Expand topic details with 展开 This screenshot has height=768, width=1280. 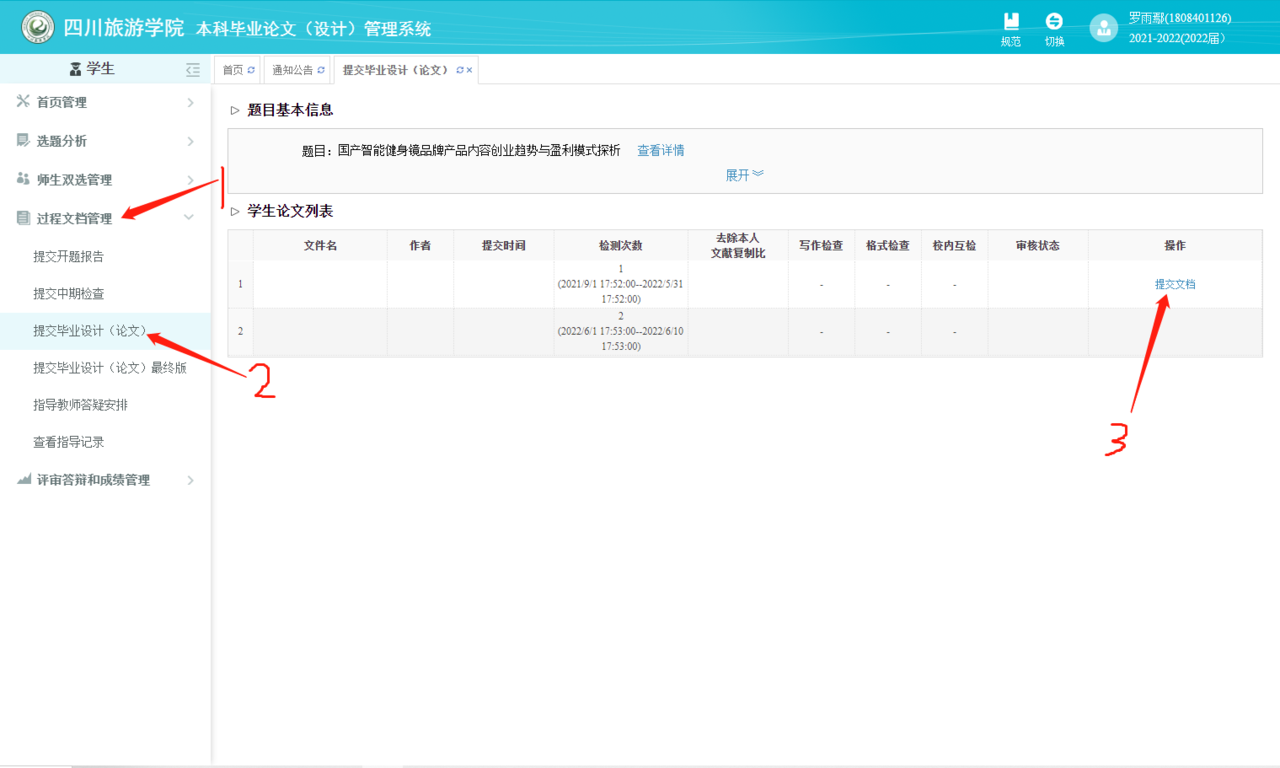tap(745, 175)
